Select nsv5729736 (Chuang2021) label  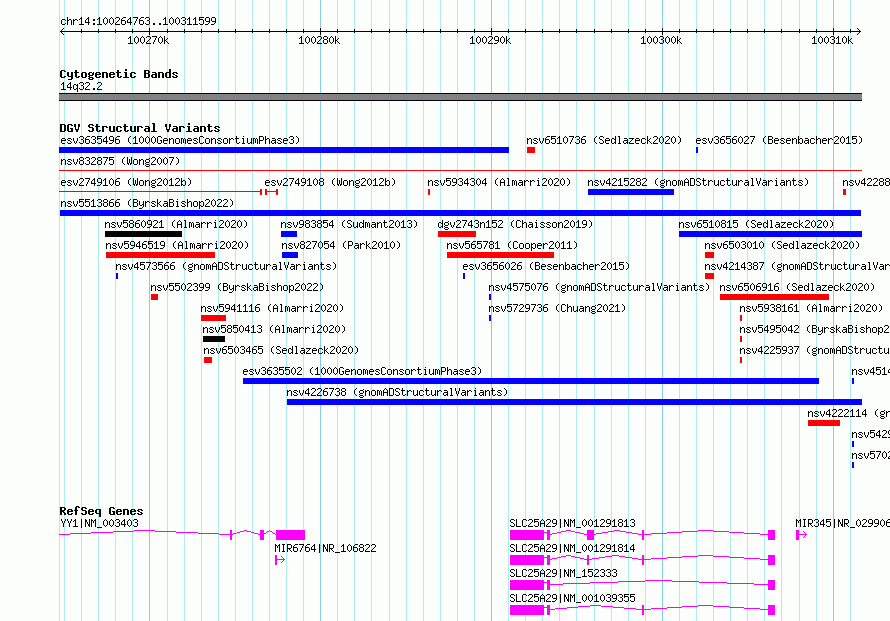[x=557, y=308]
